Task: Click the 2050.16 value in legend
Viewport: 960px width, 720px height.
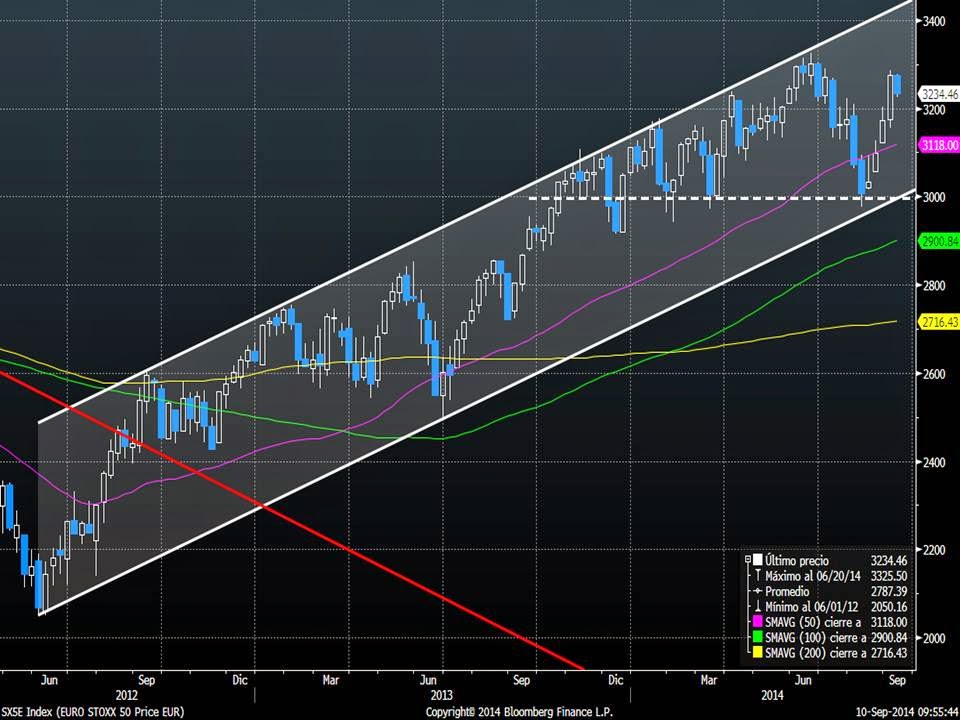Action: coord(889,607)
